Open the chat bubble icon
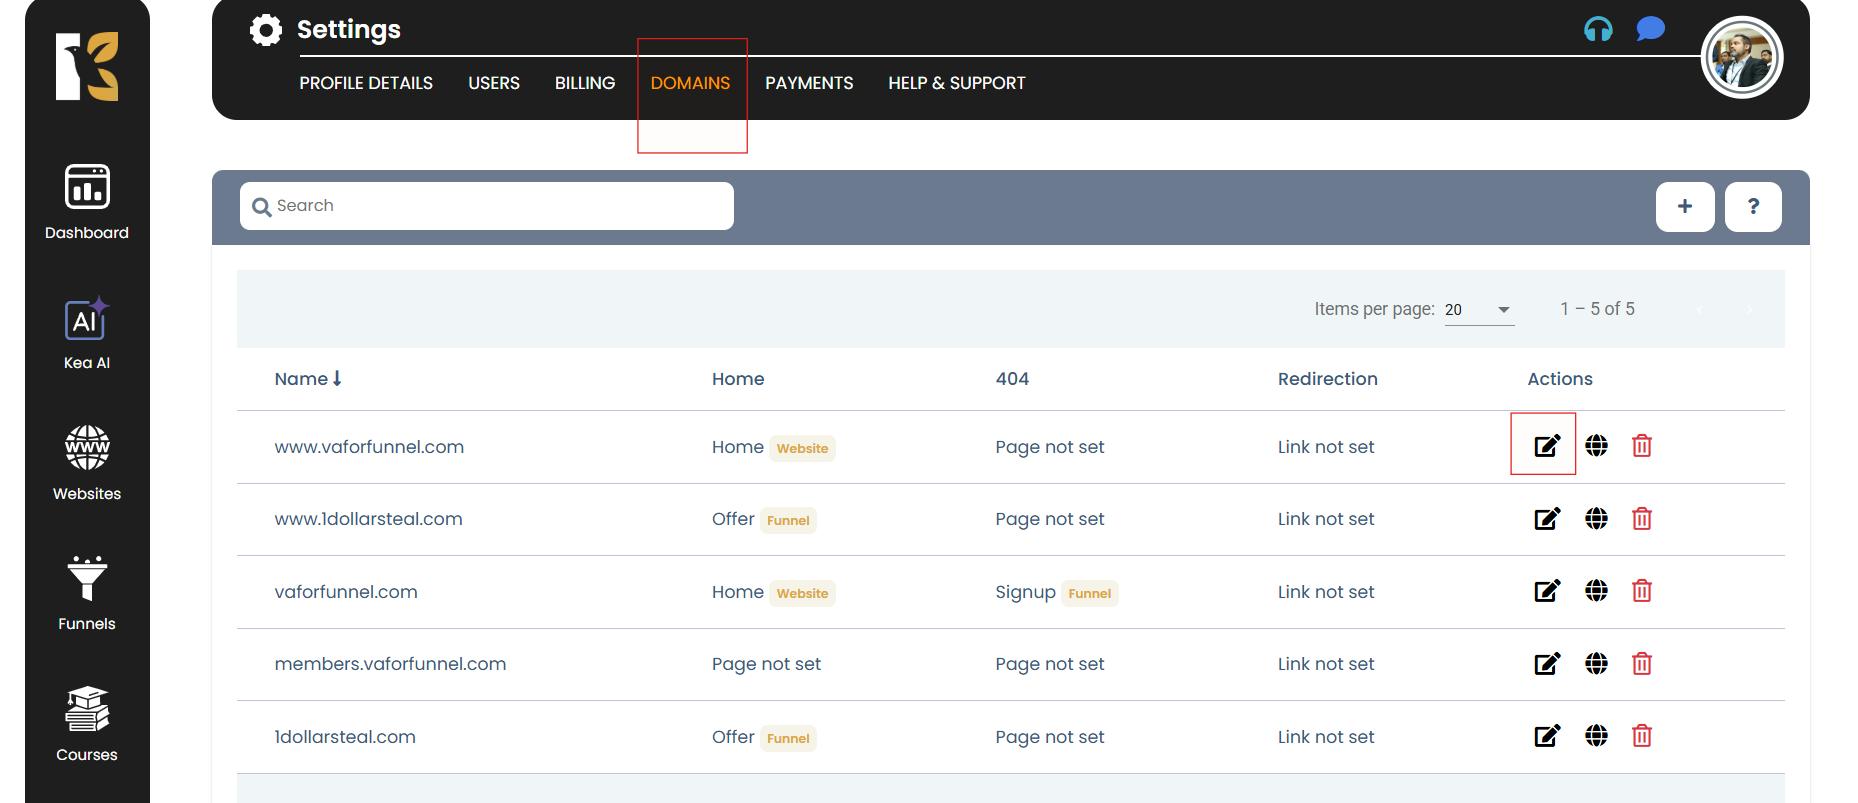 pos(1650,29)
